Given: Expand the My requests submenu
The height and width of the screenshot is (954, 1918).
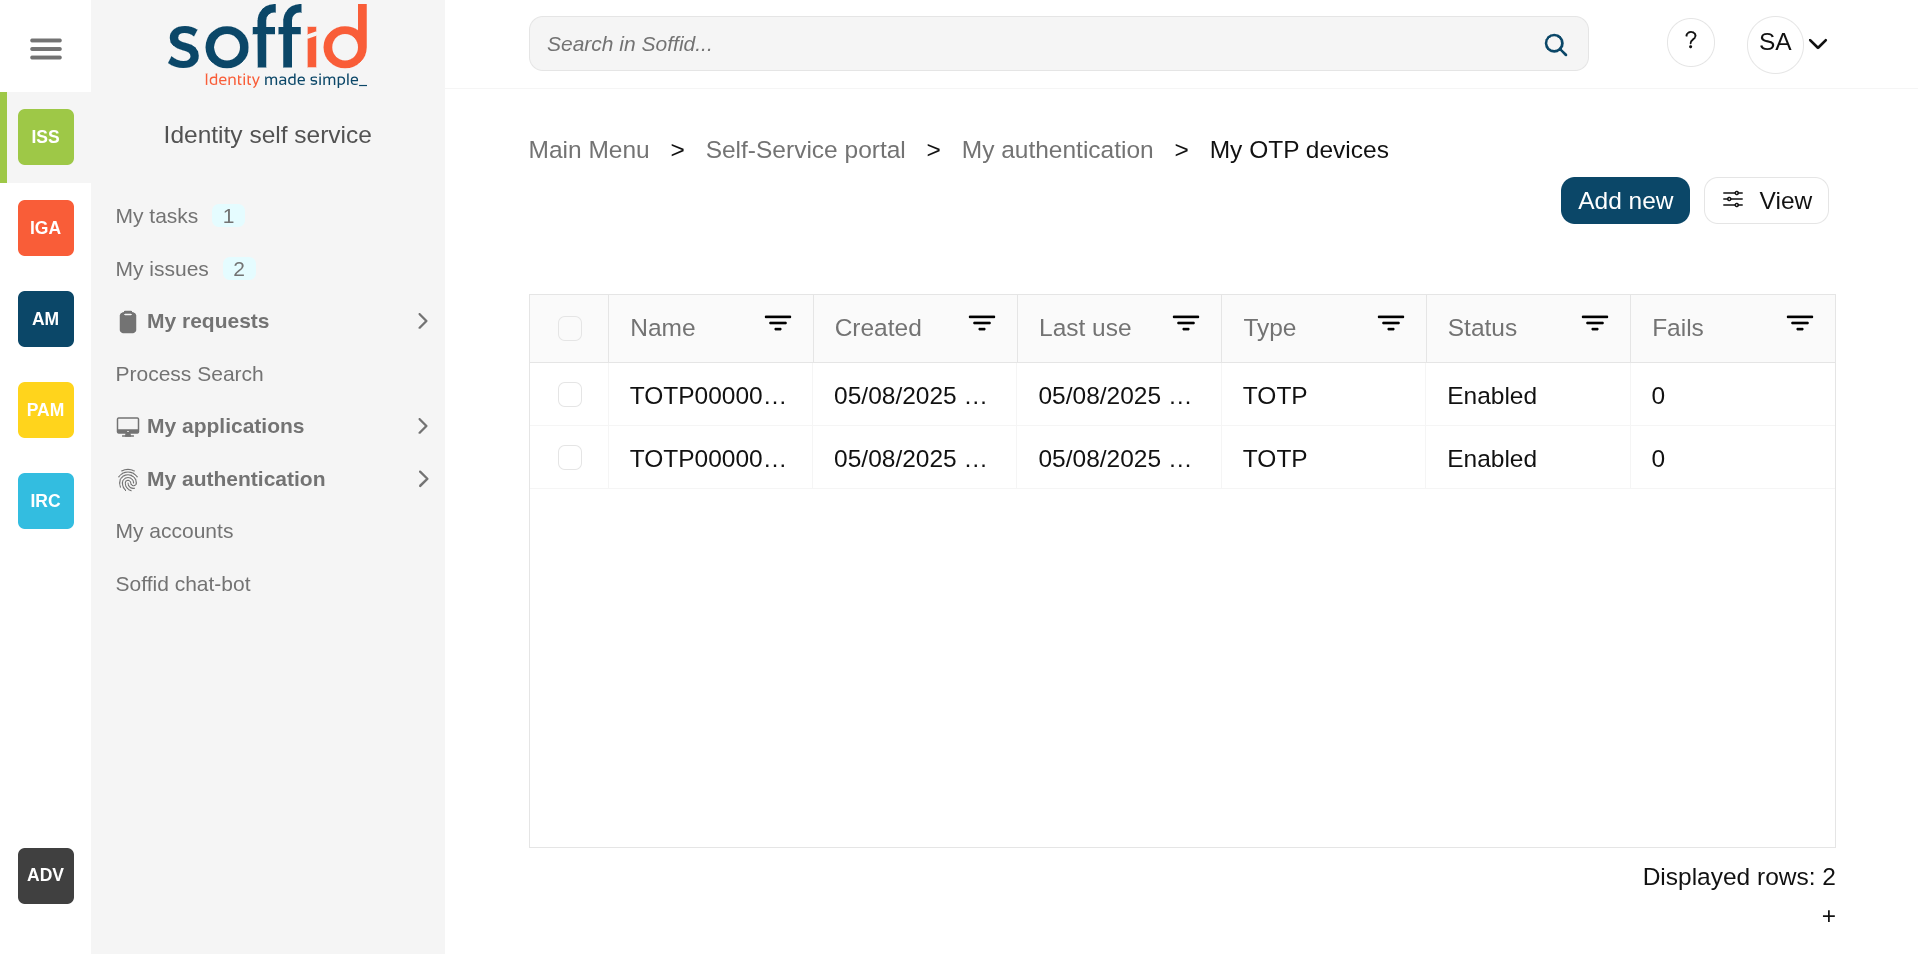Looking at the screenshot, I should coord(422,321).
